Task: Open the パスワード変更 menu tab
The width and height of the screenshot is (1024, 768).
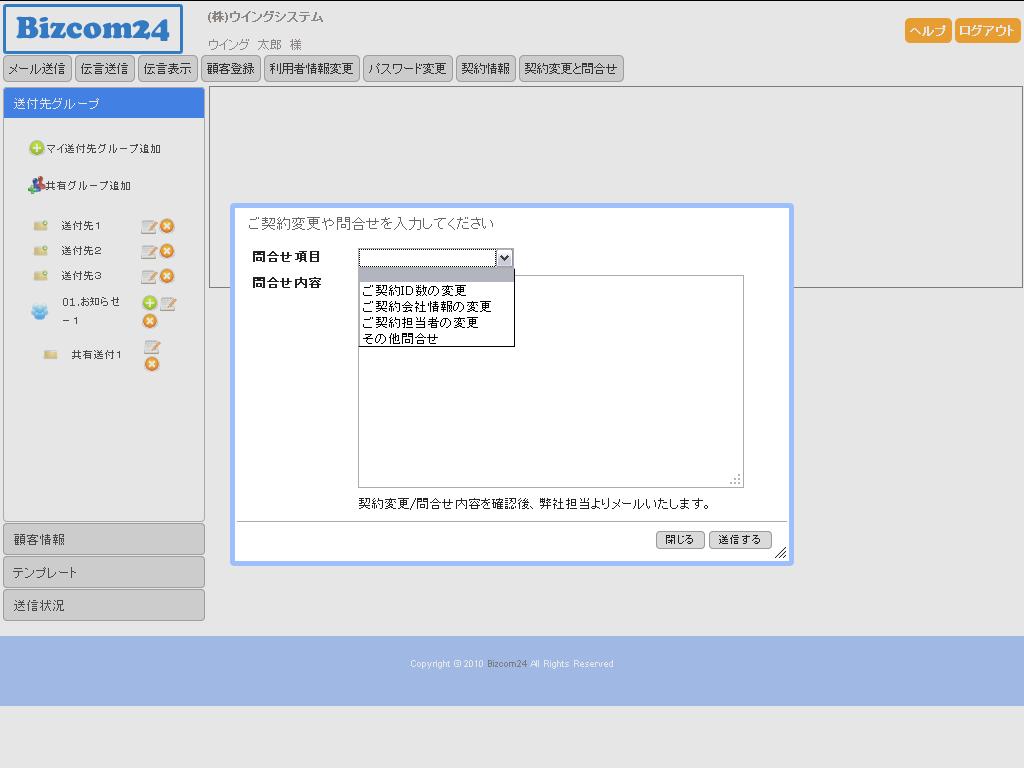Action: pos(407,69)
